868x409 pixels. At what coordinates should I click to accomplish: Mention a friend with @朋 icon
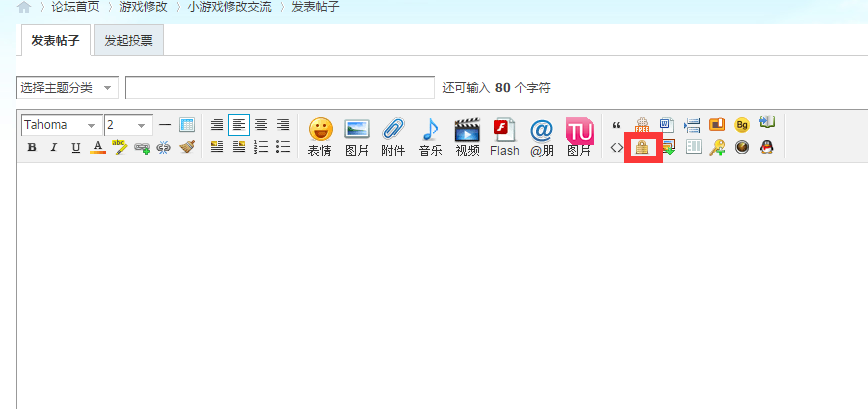(541, 136)
